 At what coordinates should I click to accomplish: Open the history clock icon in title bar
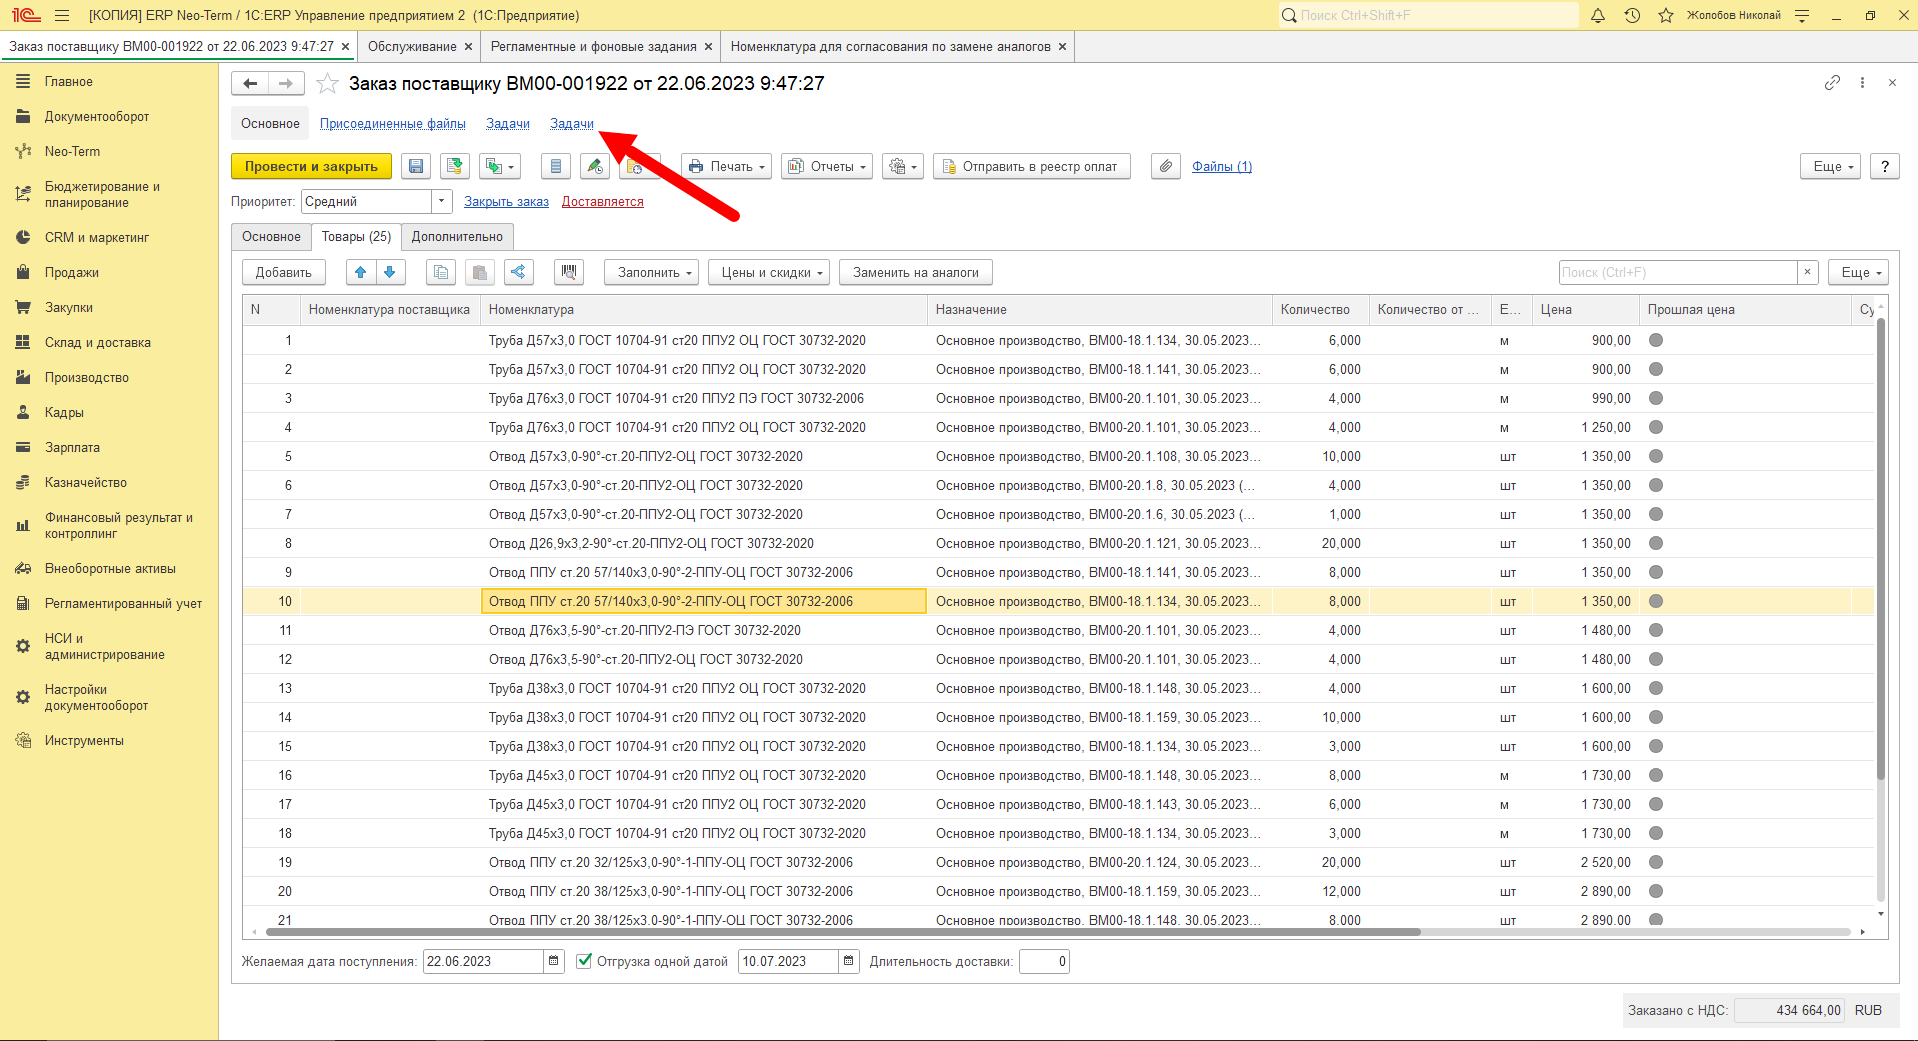1632,15
